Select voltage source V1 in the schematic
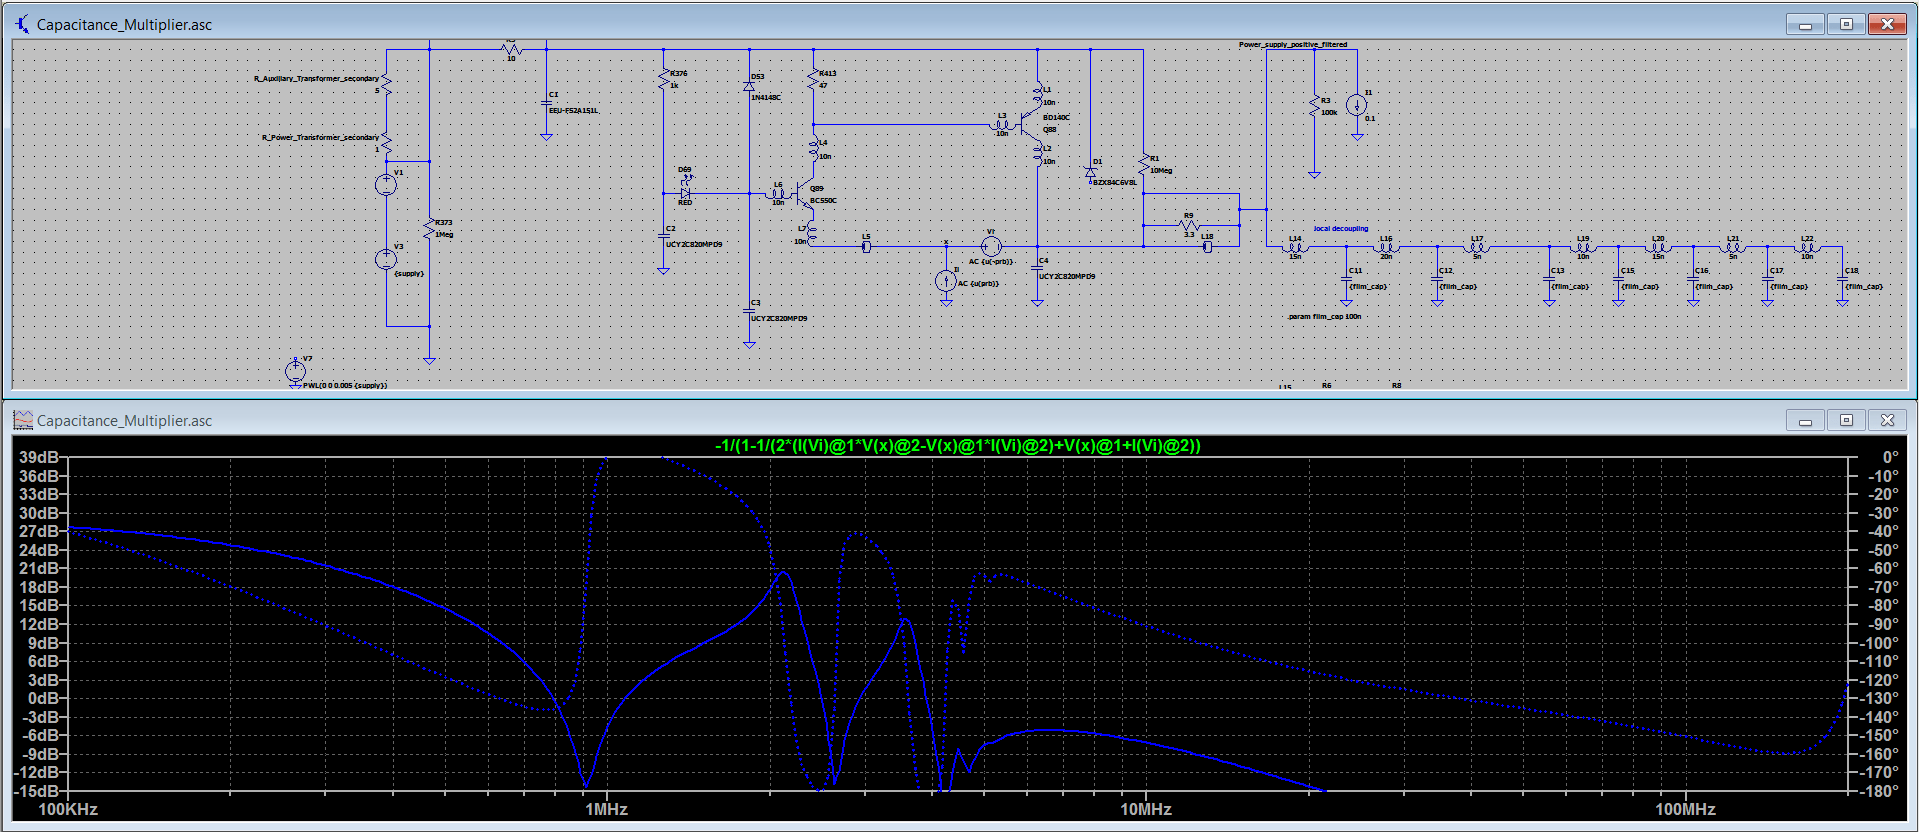Screen dimensions: 1920x832 click(386, 185)
